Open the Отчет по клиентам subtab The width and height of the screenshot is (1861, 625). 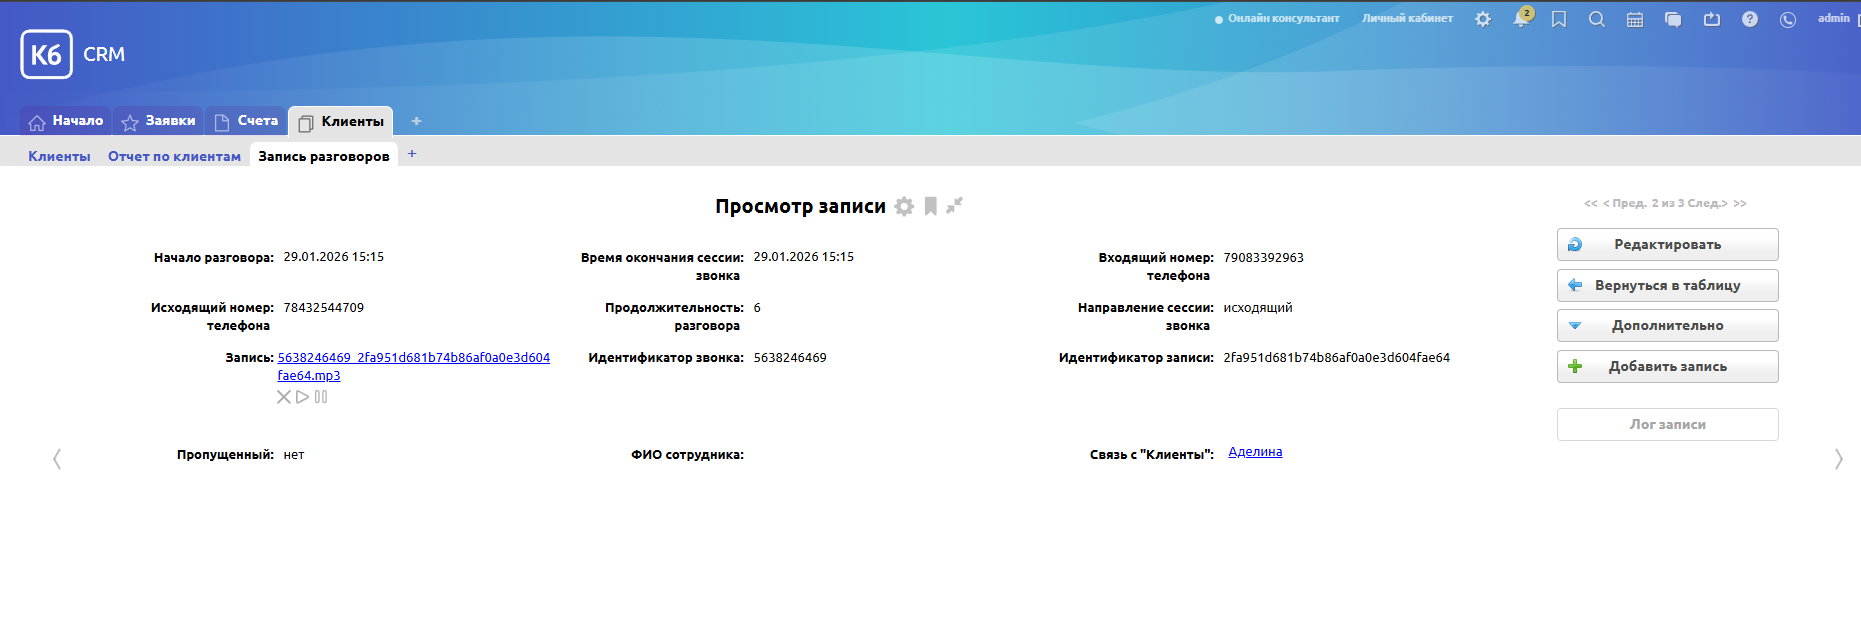[174, 156]
